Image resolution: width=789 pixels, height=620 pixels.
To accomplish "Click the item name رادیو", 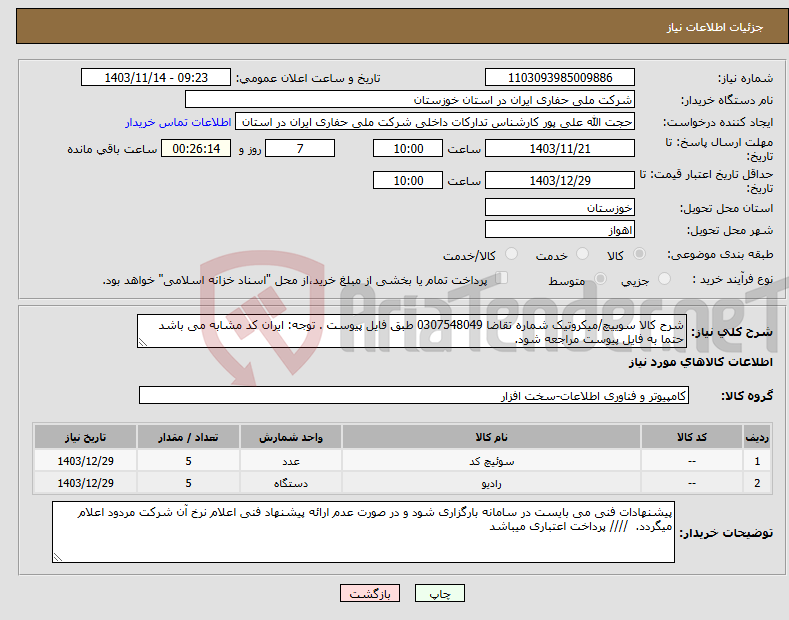I will pyautogui.click(x=491, y=483).
